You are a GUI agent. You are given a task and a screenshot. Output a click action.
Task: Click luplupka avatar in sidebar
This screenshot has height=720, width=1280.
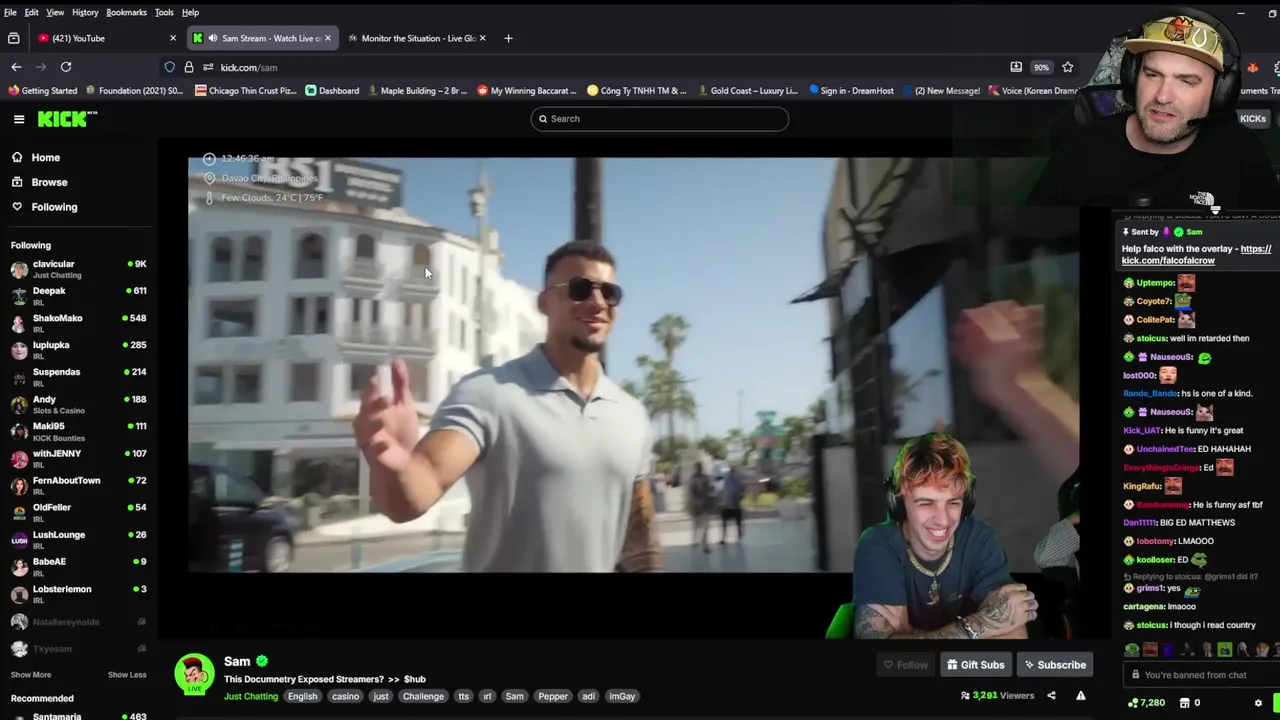tap(19, 350)
